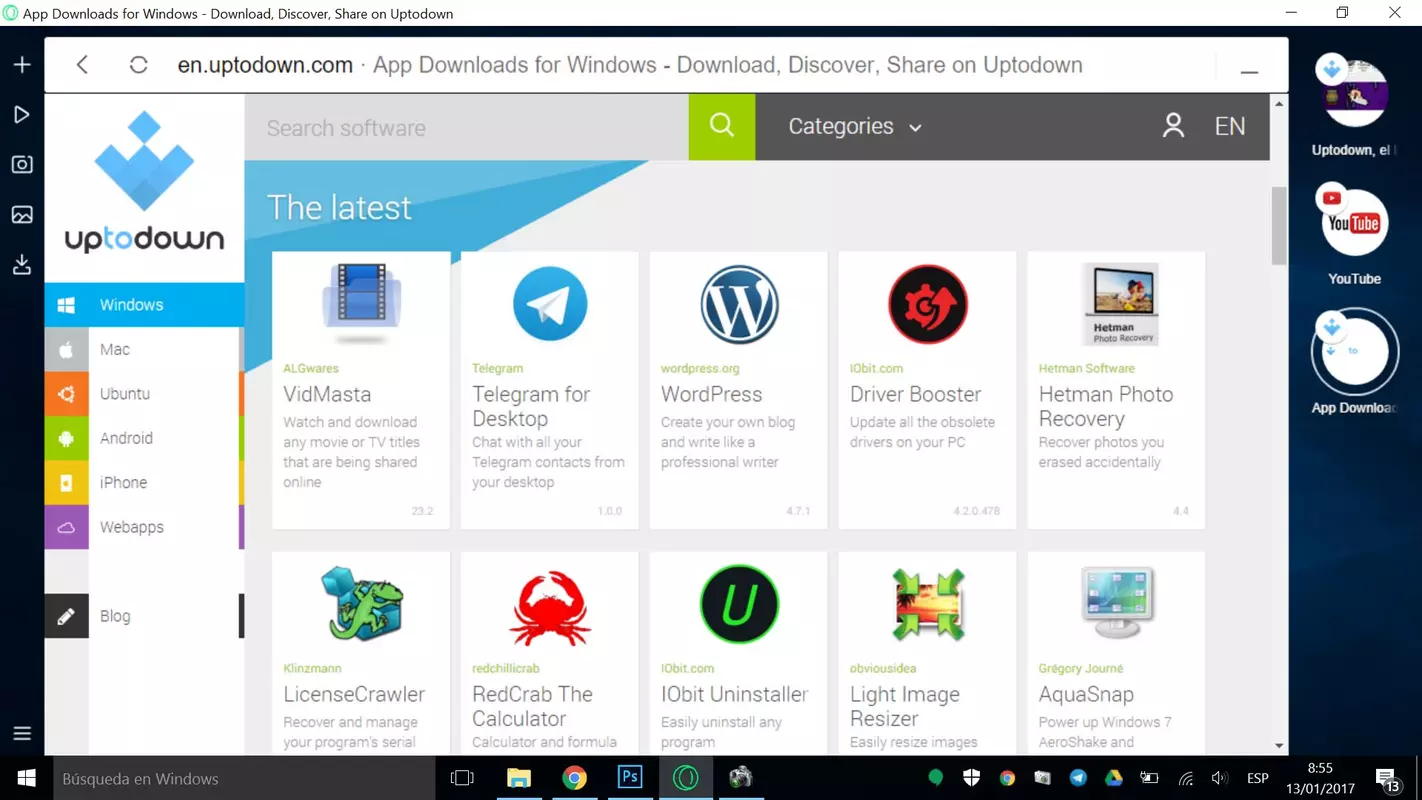This screenshot has height=800, width=1422.
Task: Open the user account icon
Action: point(1173,126)
